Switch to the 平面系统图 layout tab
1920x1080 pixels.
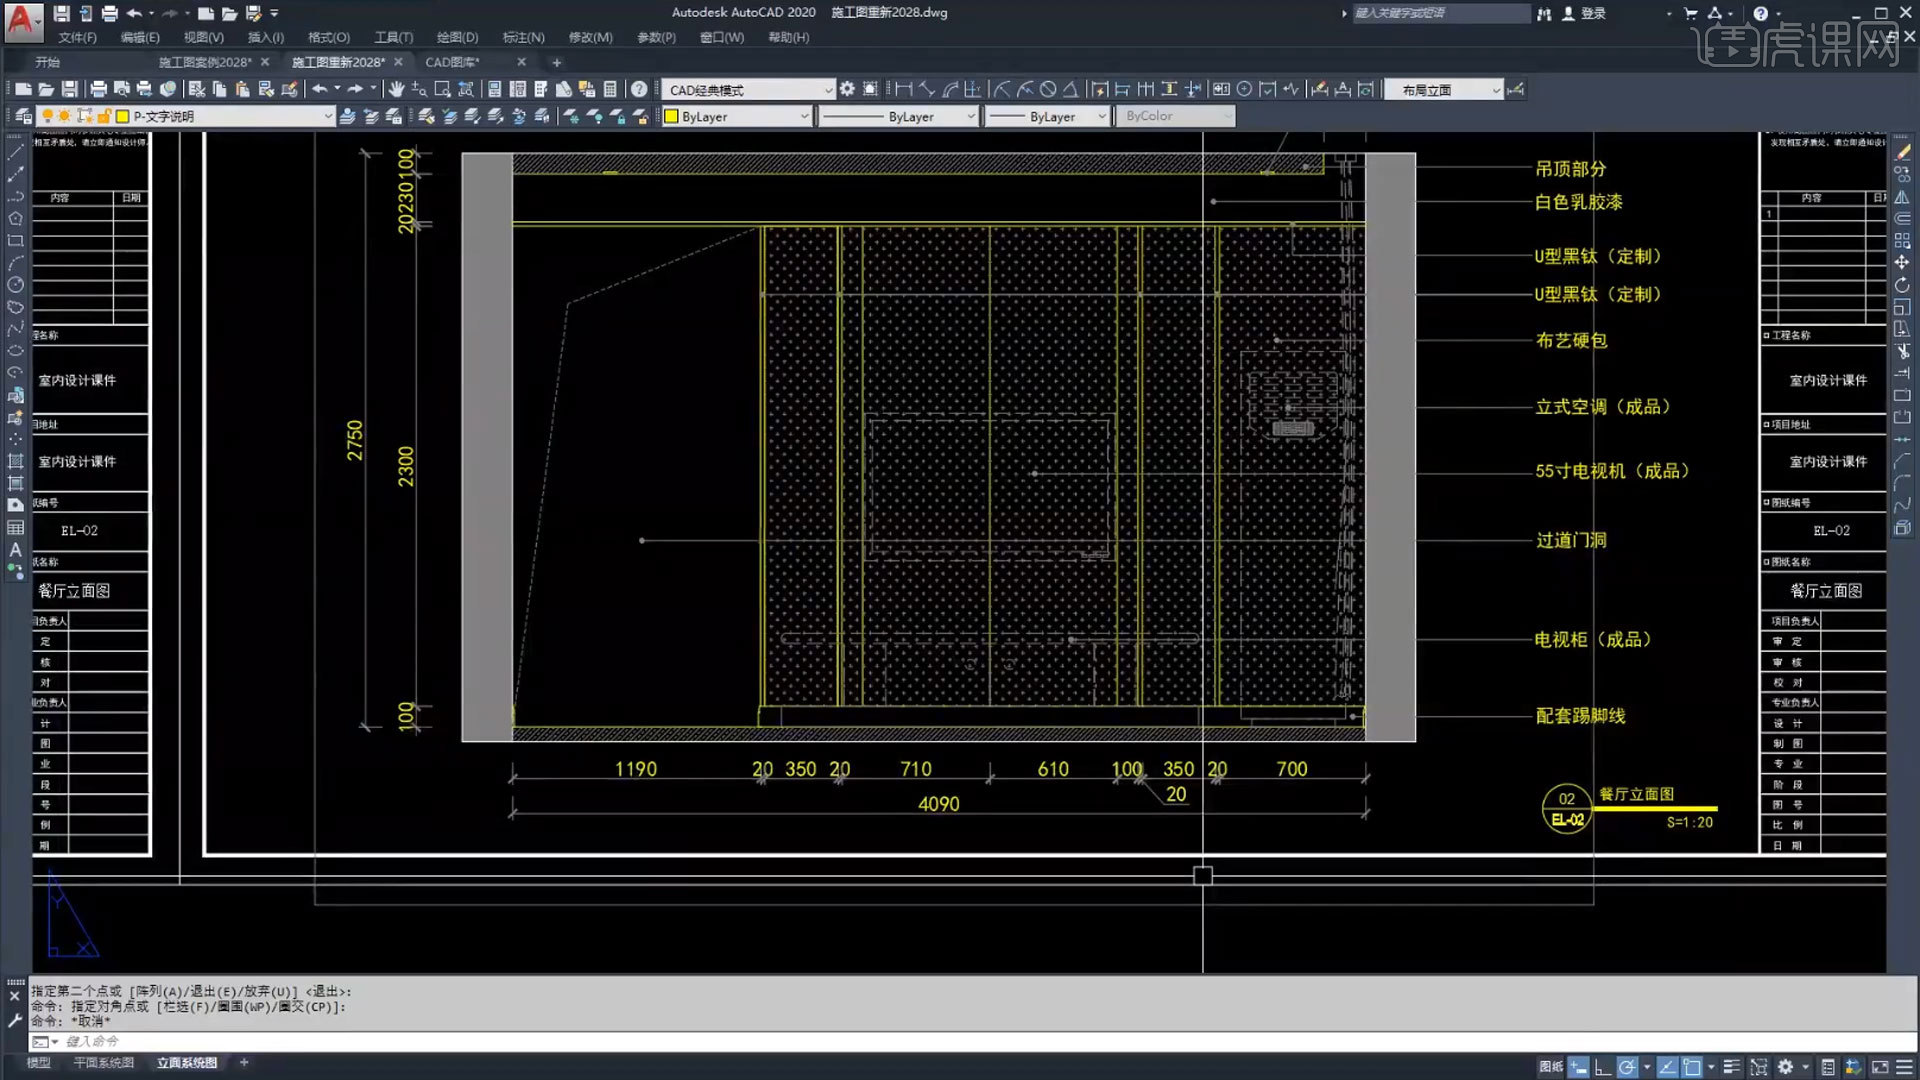[103, 1062]
